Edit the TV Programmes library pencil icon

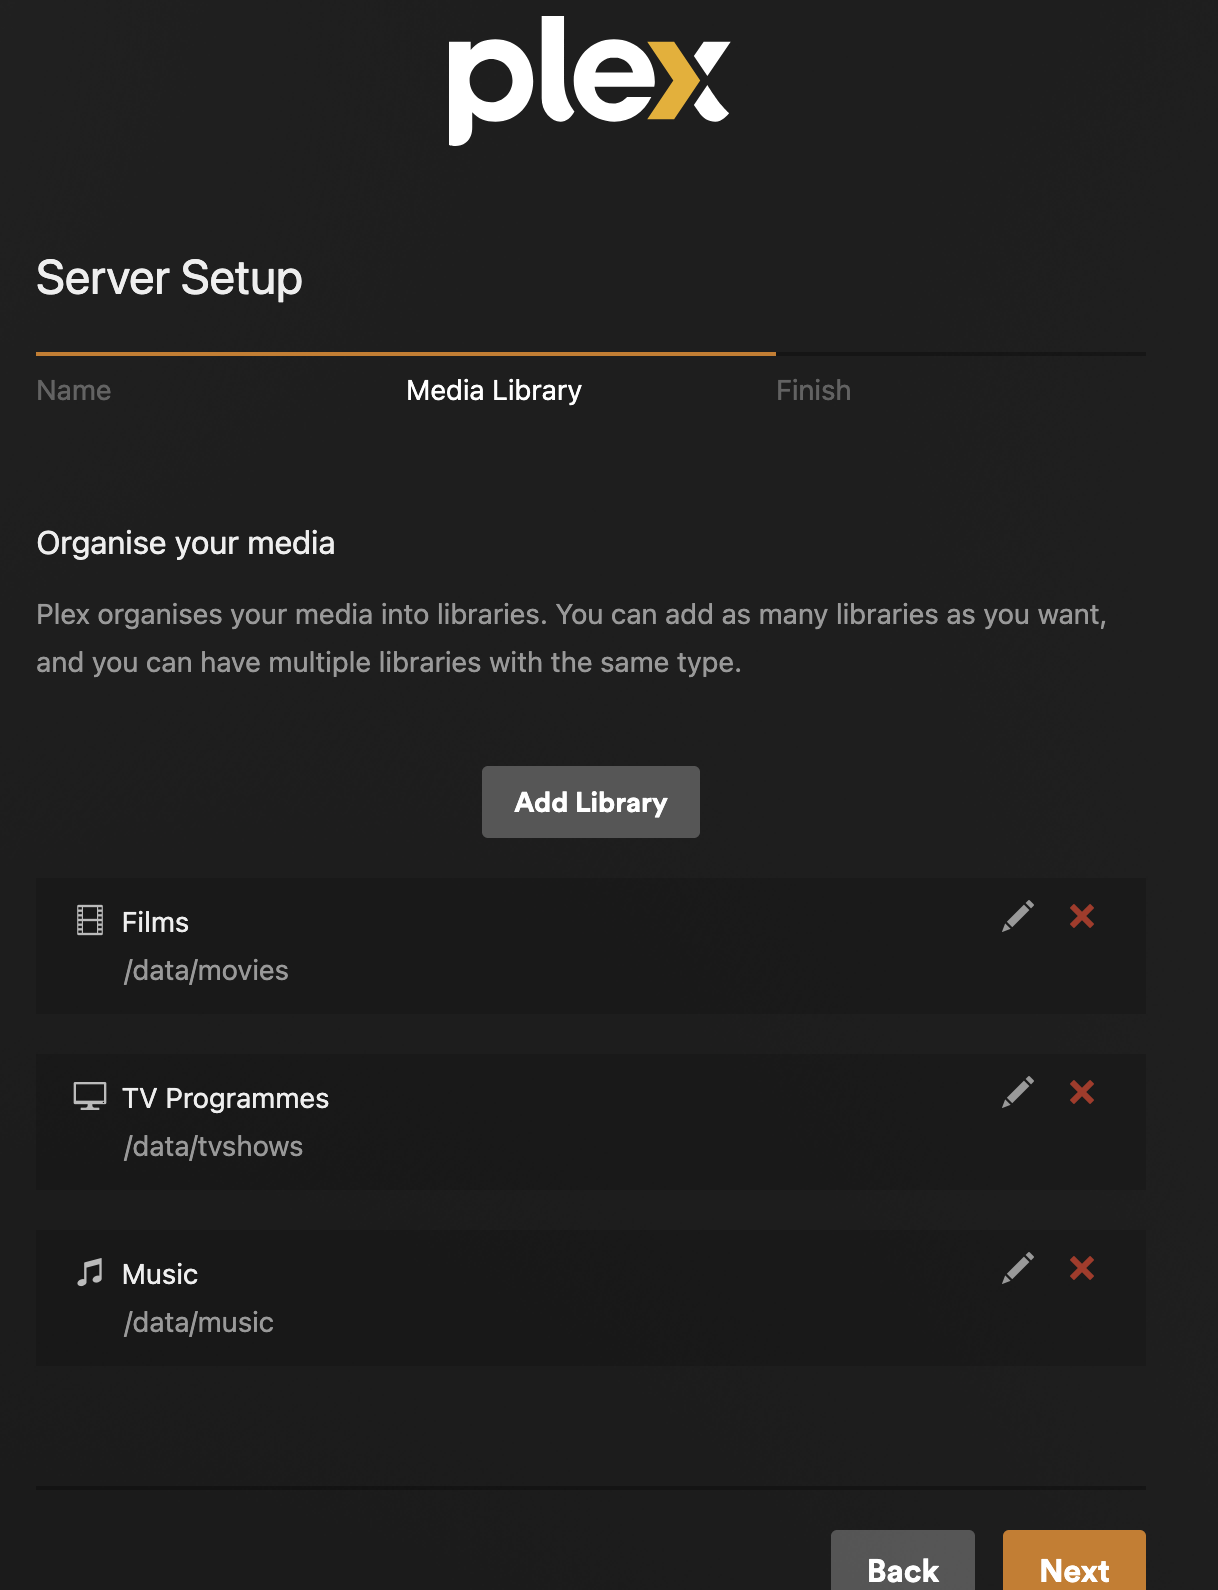click(x=1018, y=1092)
